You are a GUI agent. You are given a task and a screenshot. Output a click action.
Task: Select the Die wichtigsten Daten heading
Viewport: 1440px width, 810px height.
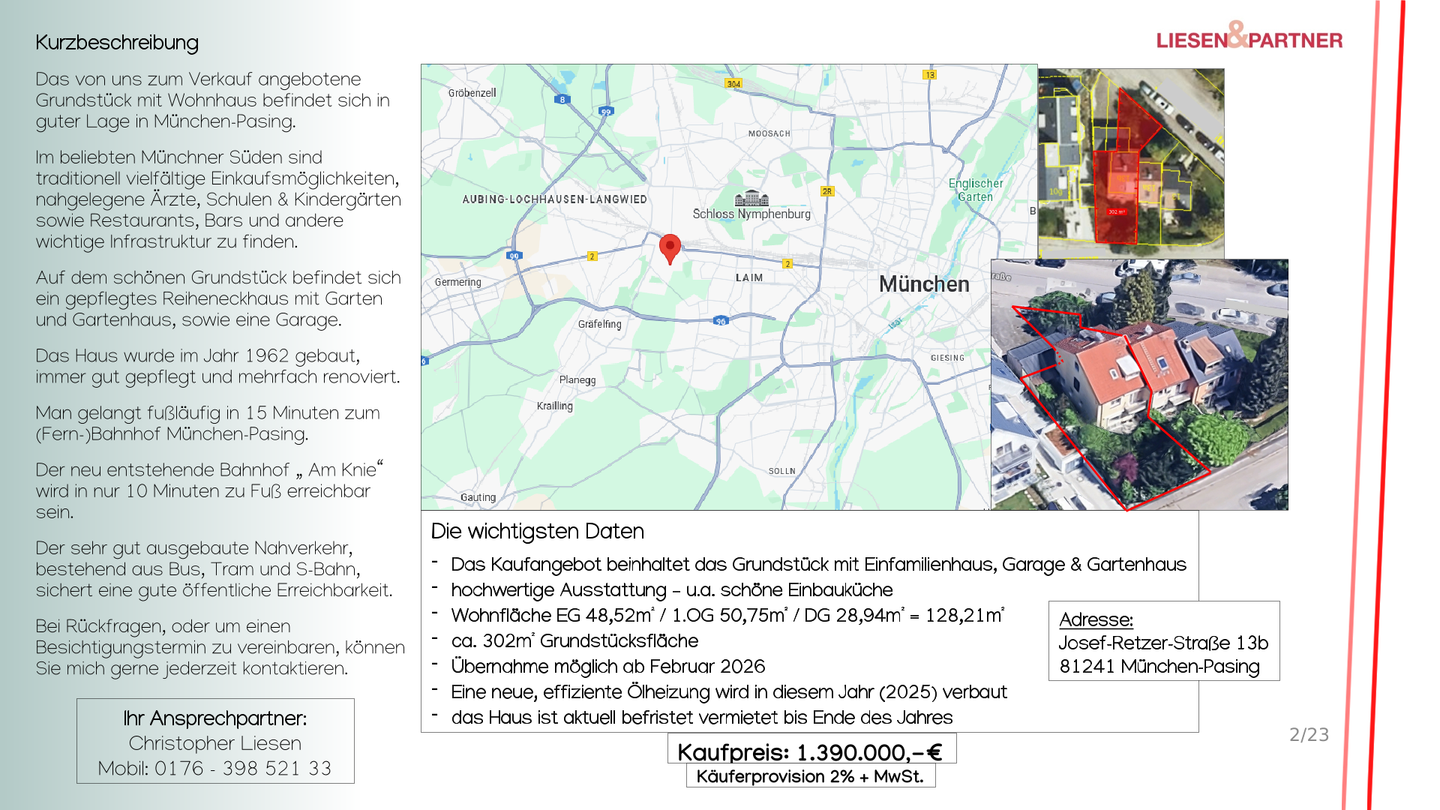(537, 531)
